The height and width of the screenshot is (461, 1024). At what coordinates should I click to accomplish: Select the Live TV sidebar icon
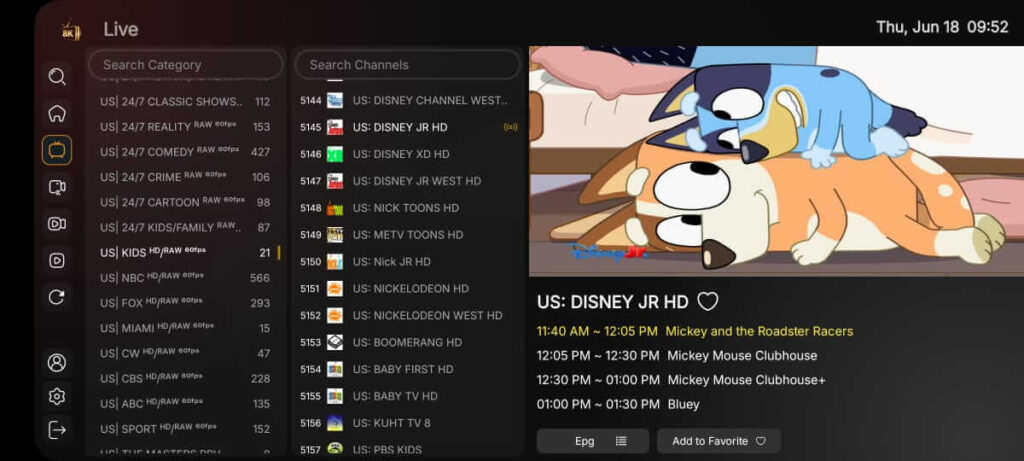tap(57, 150)
